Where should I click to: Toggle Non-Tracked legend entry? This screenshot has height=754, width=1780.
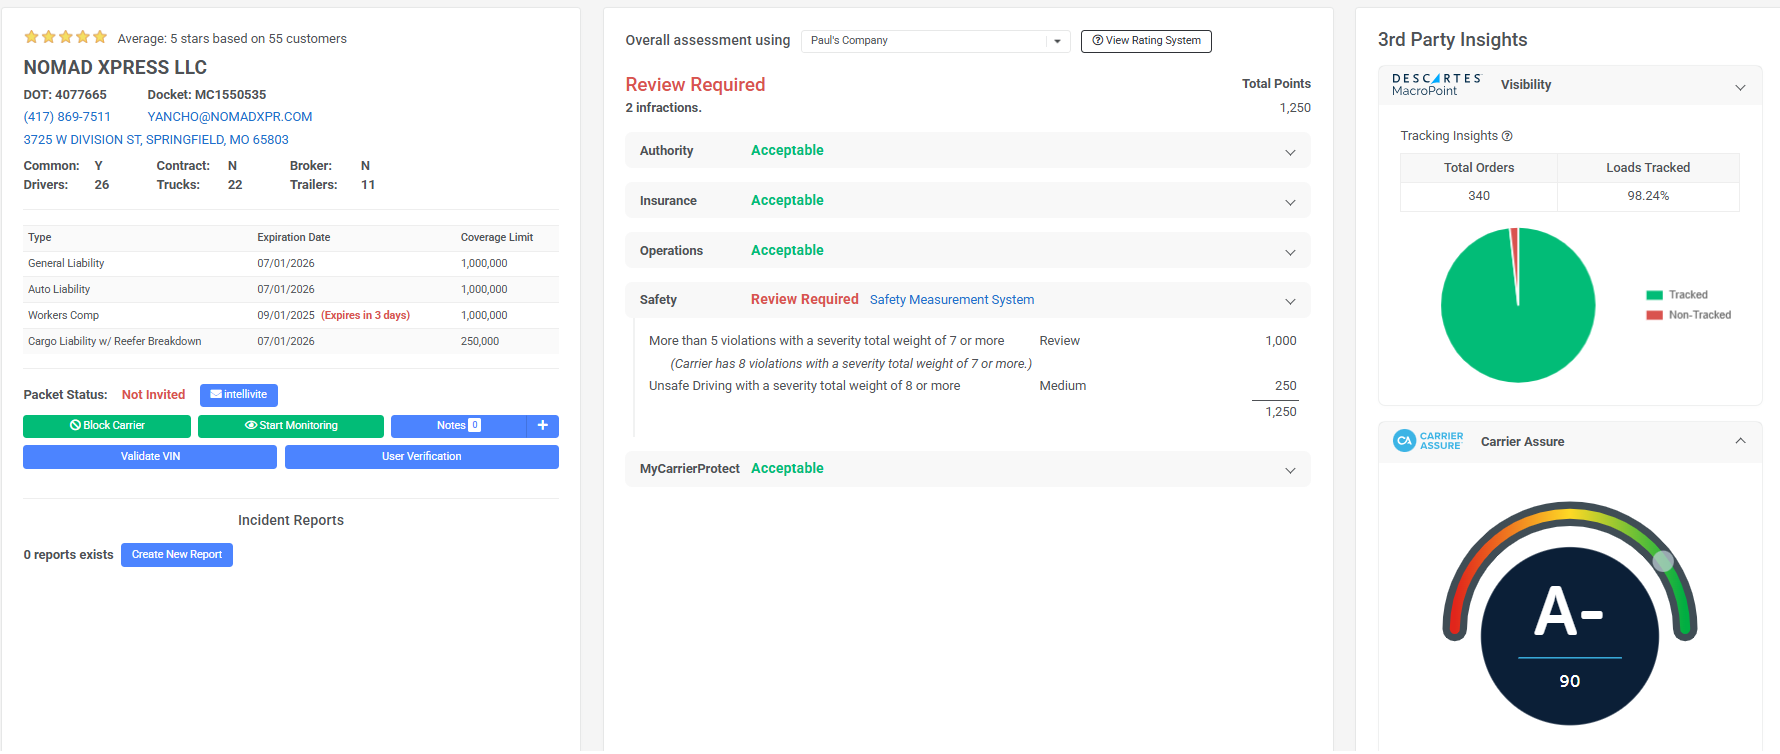click(x=1688, y=315)
